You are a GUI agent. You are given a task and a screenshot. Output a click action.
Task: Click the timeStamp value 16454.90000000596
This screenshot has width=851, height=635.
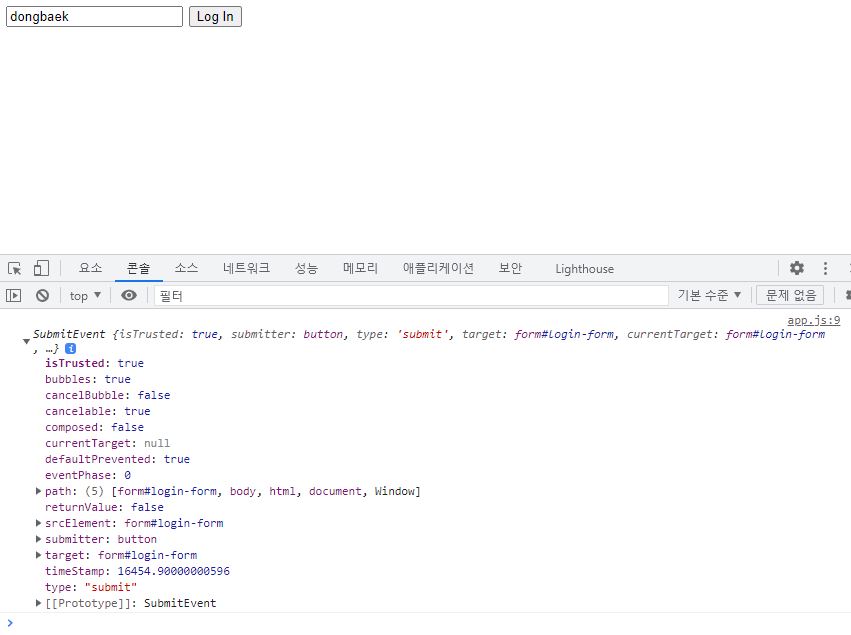coord(174,571)
